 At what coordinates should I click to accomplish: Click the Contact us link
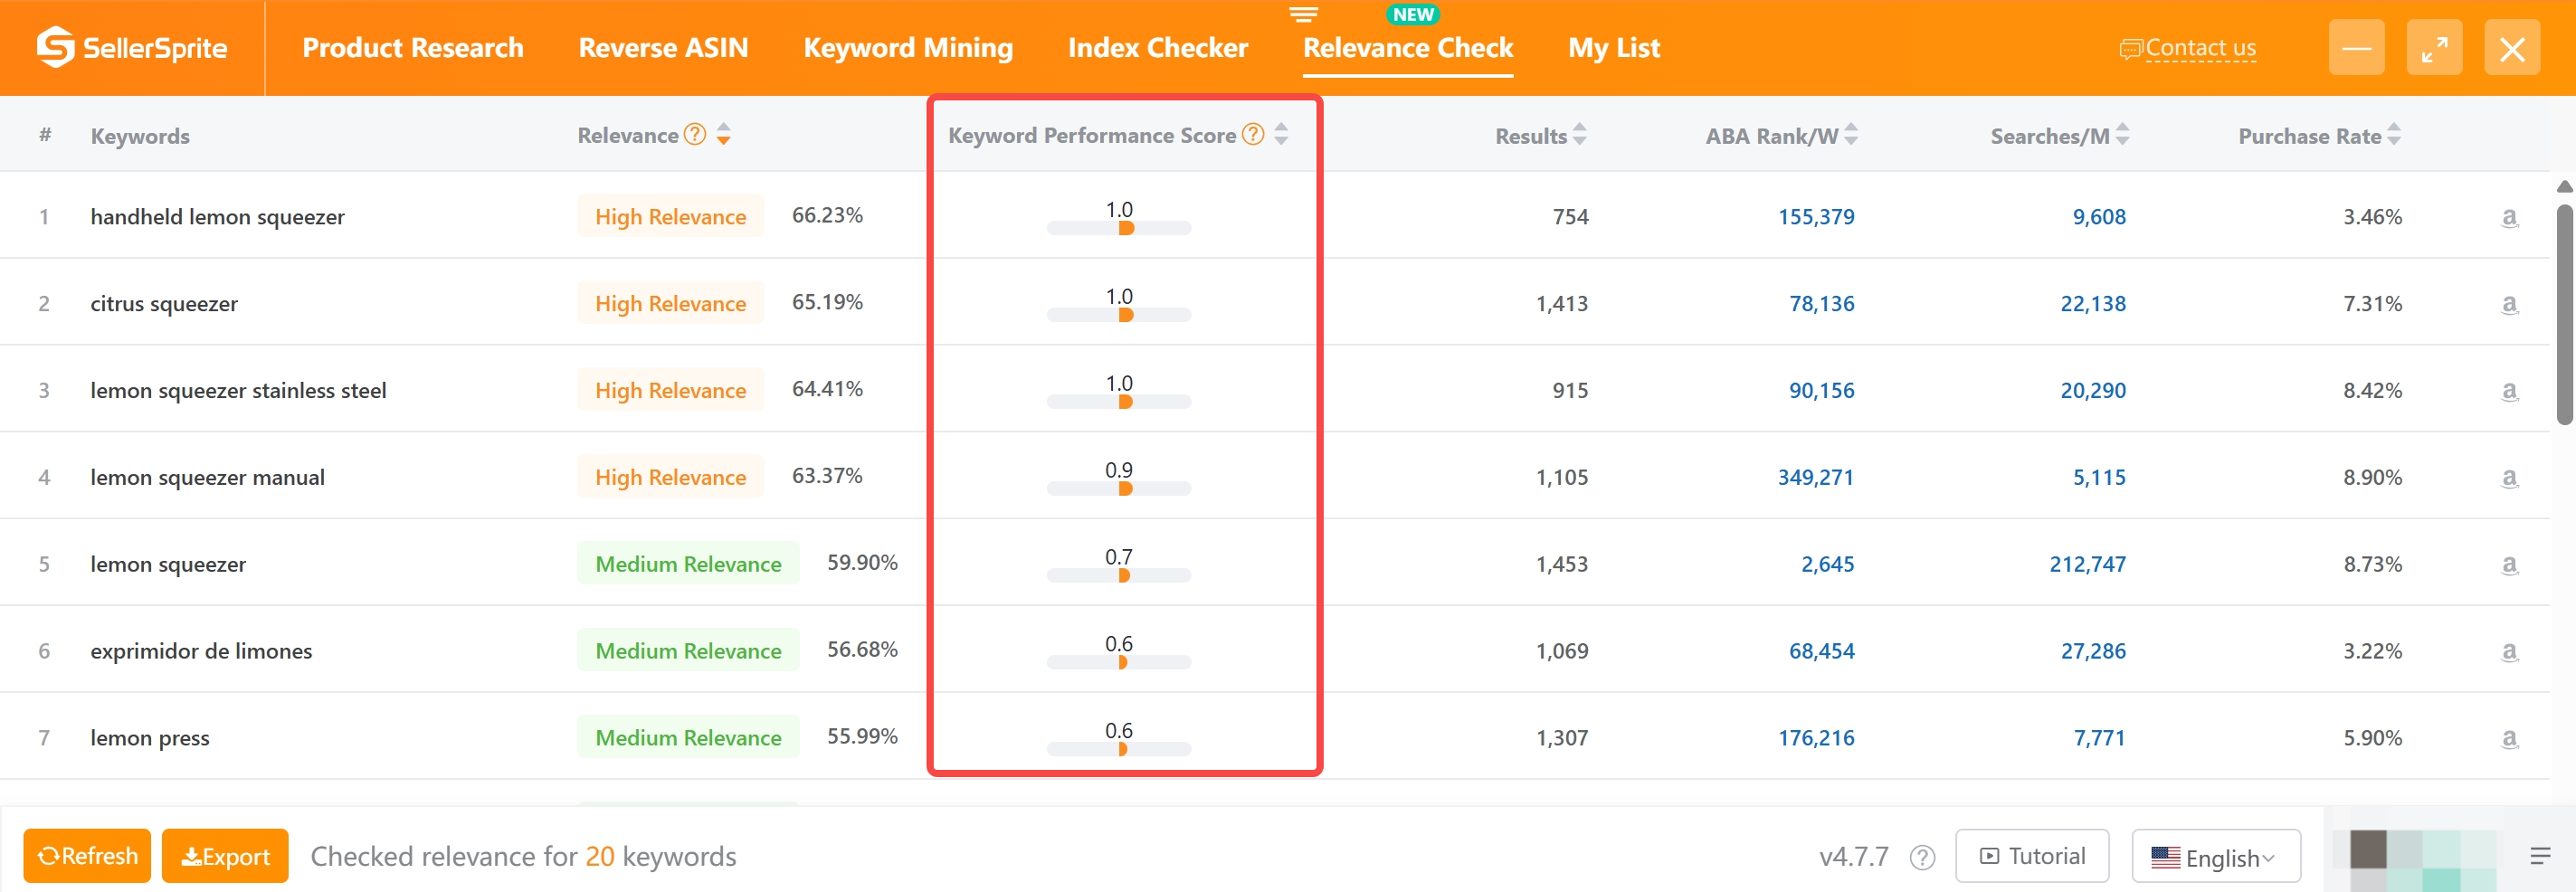(x=2188, y=48)
